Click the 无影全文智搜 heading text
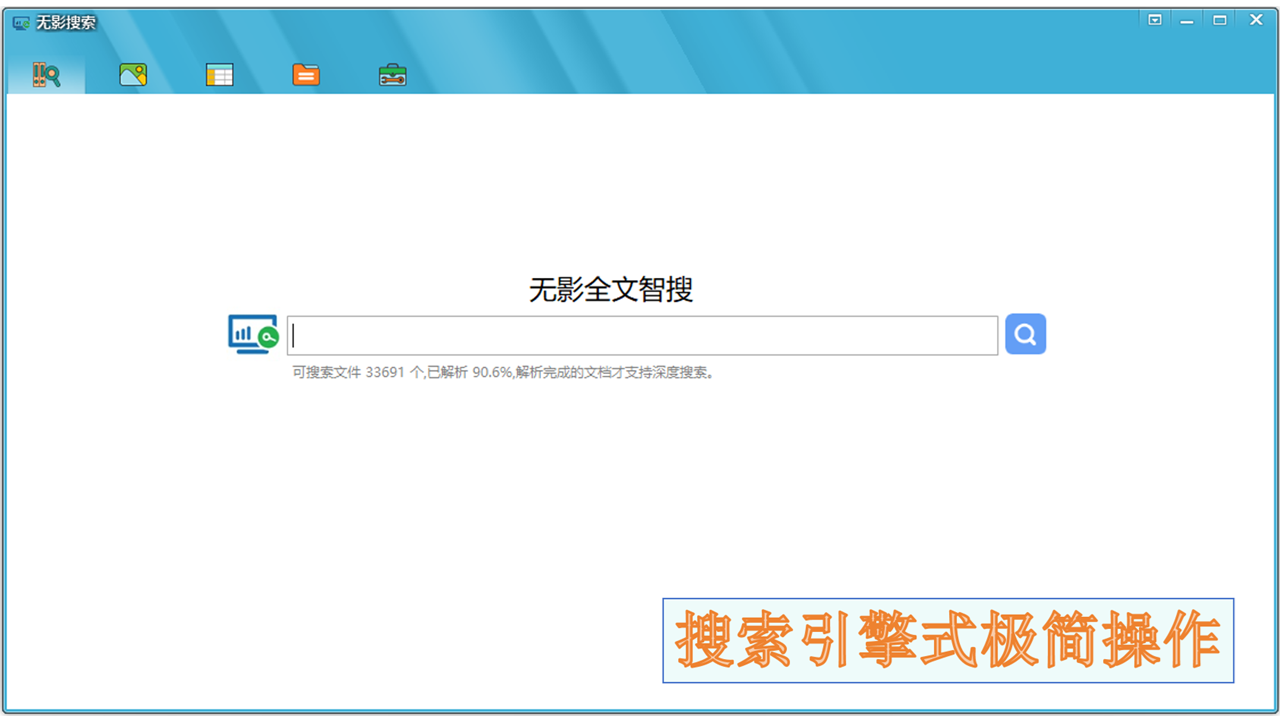The height and width of the screenshot is (720, 1280). [x=611, y=290]
